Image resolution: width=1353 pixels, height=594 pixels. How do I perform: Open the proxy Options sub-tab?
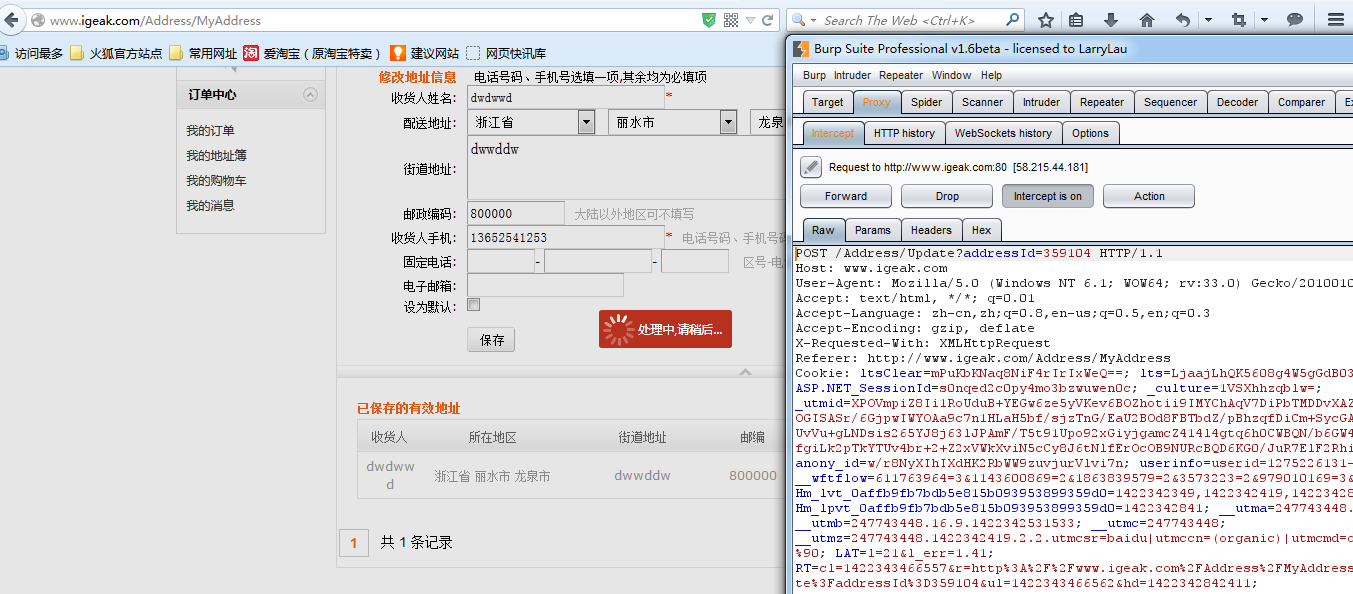(x=1090, y=133)
